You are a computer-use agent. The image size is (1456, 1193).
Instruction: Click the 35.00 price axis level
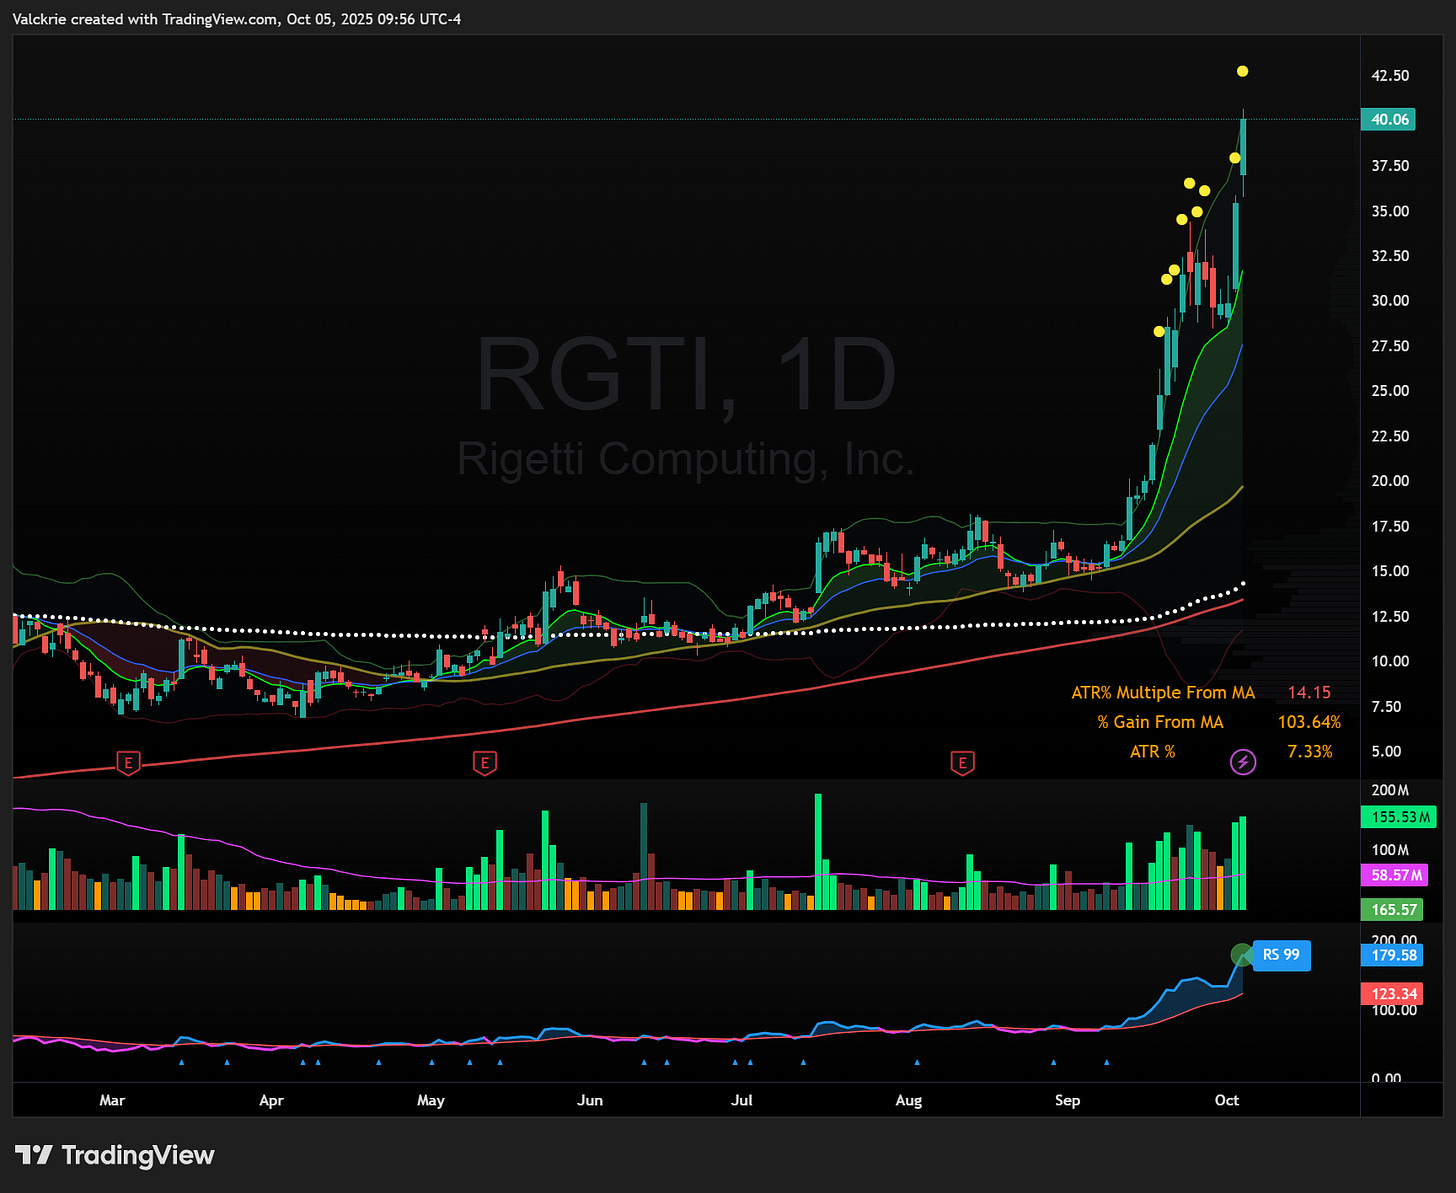coord(1390,211)
